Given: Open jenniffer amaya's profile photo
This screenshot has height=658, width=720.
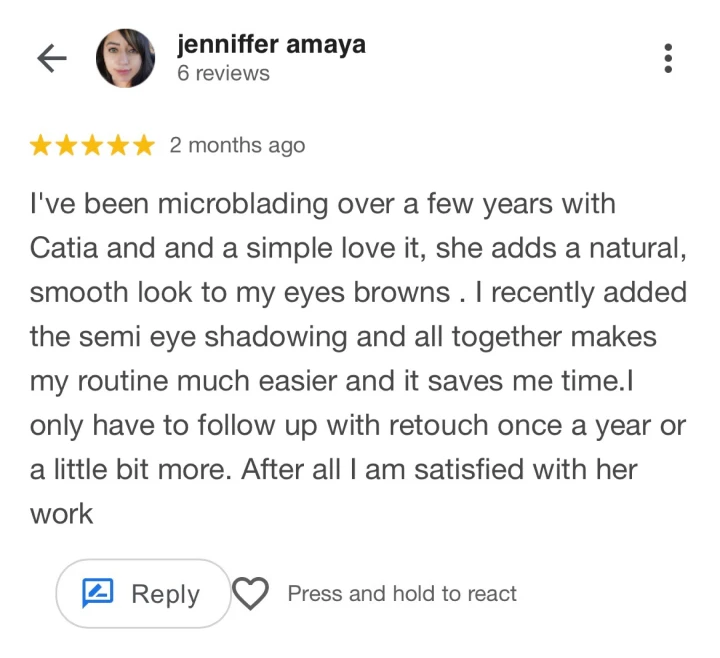Looking at the screenshot, I should pos(126,59).
